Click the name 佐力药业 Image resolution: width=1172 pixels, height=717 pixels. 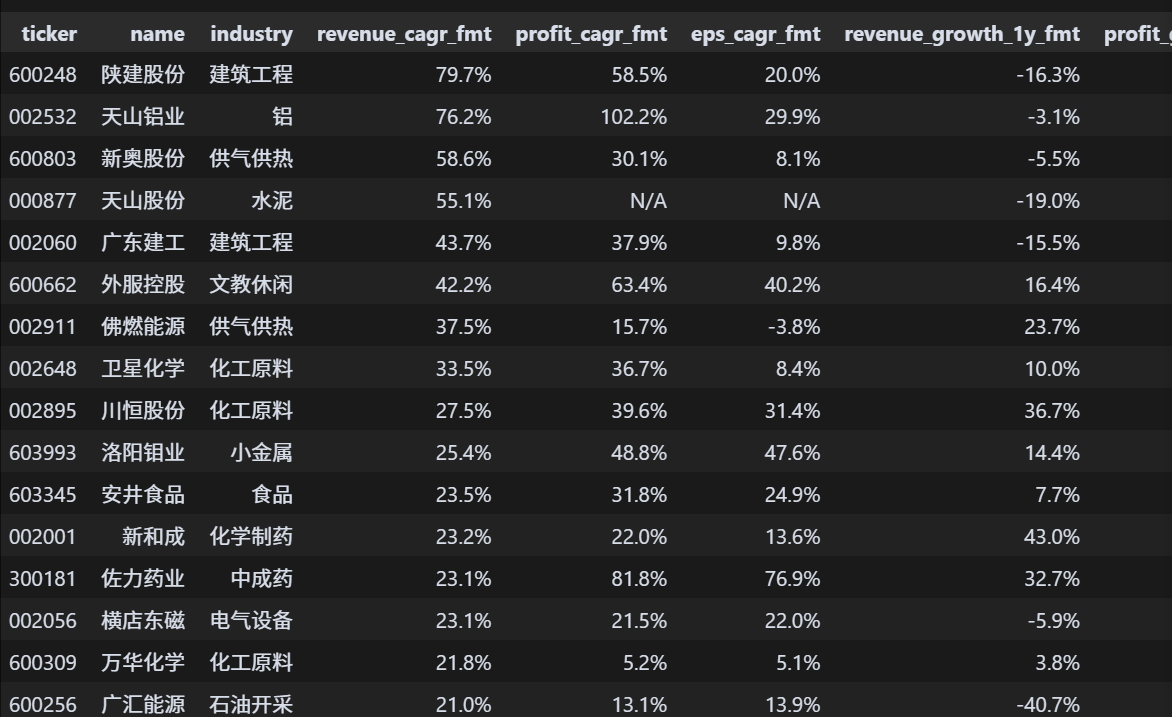click(143, 579)
